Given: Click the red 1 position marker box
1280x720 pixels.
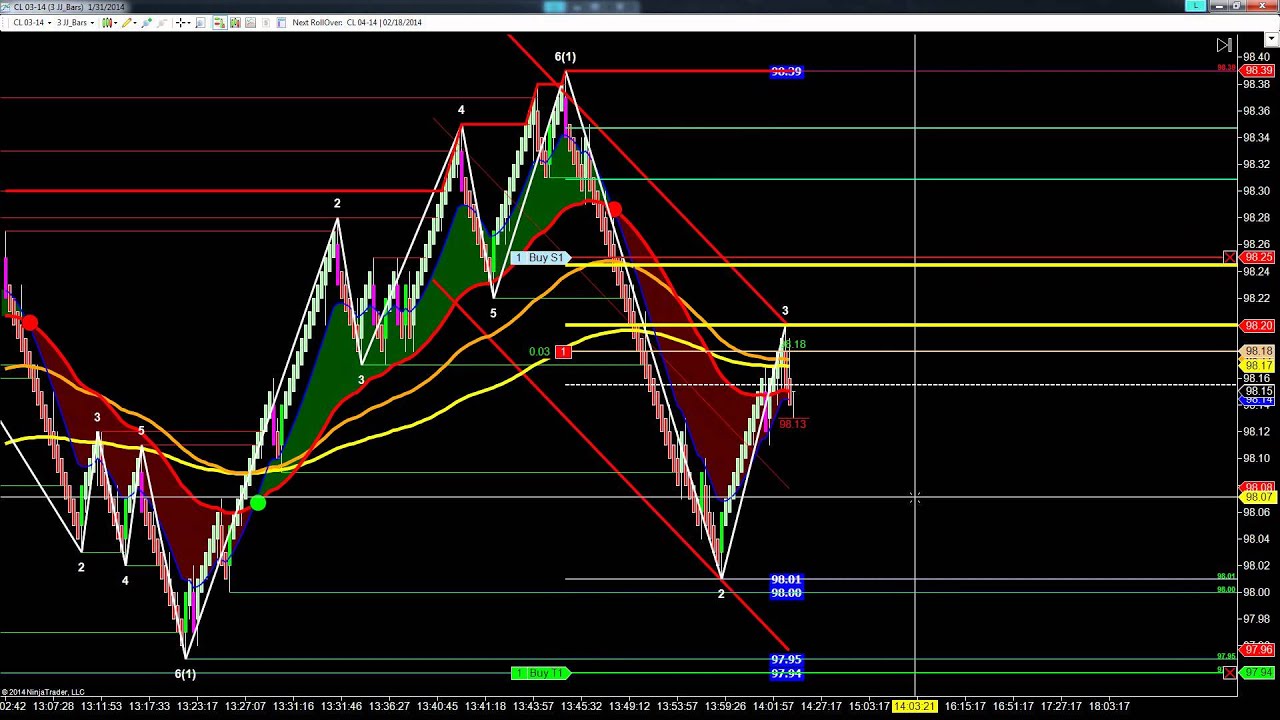Looking at the screenshot, I should [x=563, y=352].
